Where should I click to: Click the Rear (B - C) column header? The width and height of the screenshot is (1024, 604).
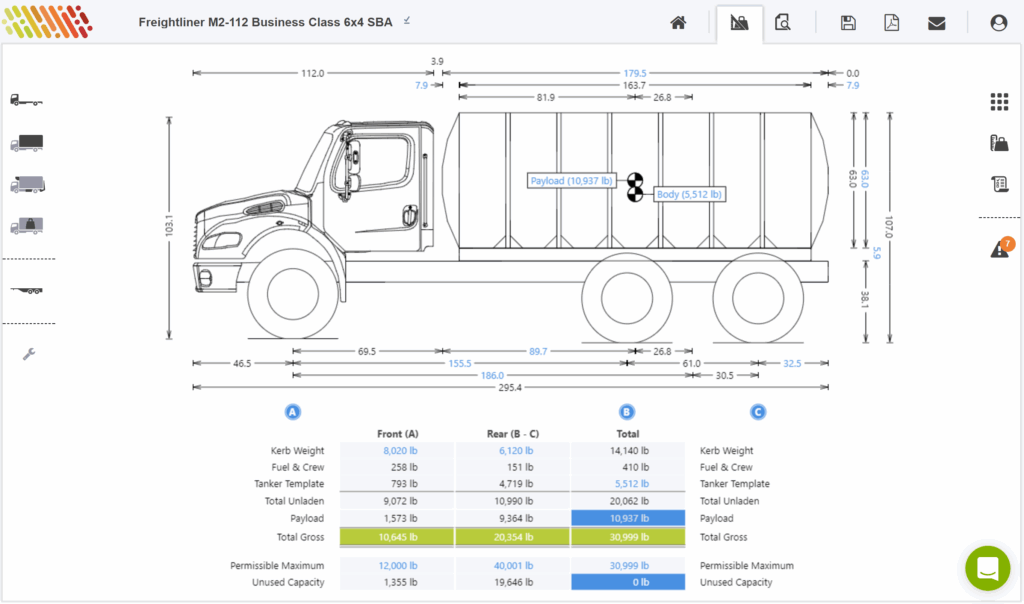pyautogui.click(x=513, y=434)
